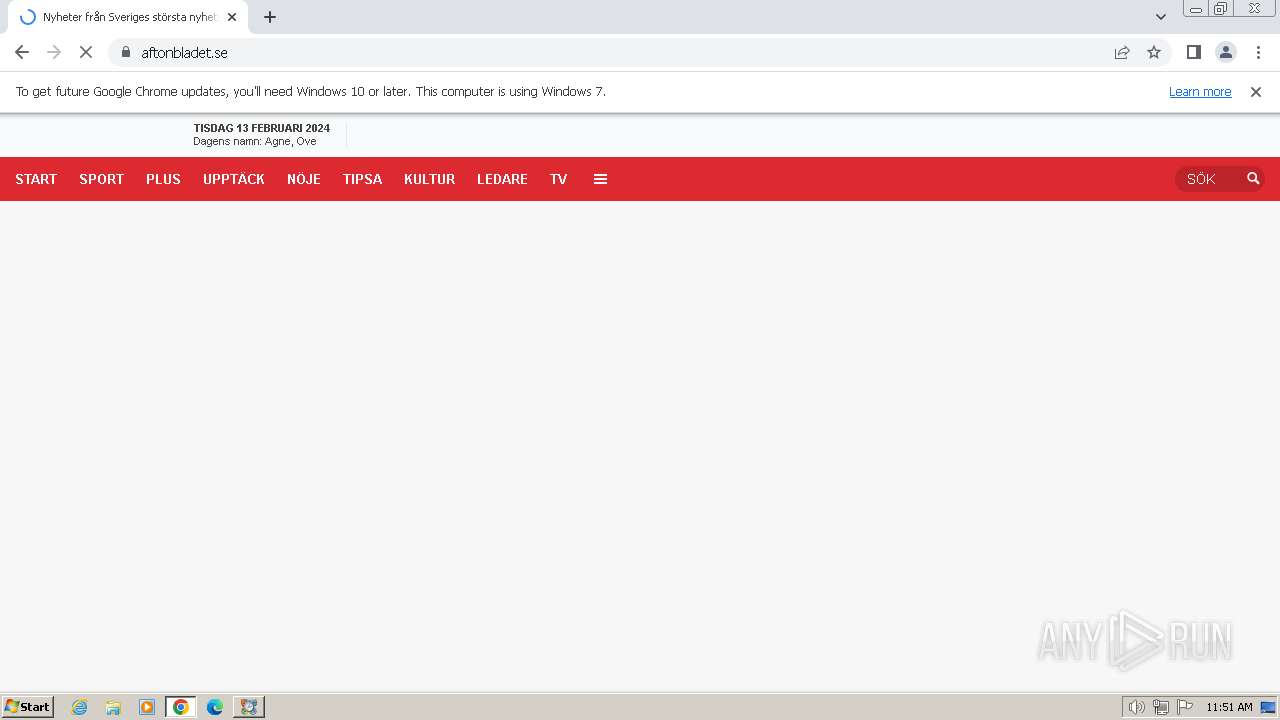Switch to Chrome in the taskbar
The width and height of the screenshot is (1280, 720).
pyautogui.click(x=181, y=707)
